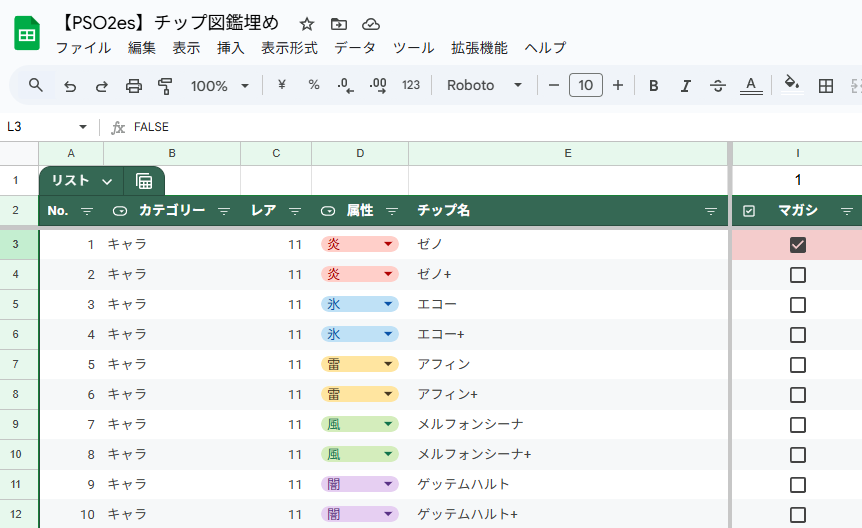Click the currency format ¥ button
The height and width of the screenshot is (528, 862).
281,86
